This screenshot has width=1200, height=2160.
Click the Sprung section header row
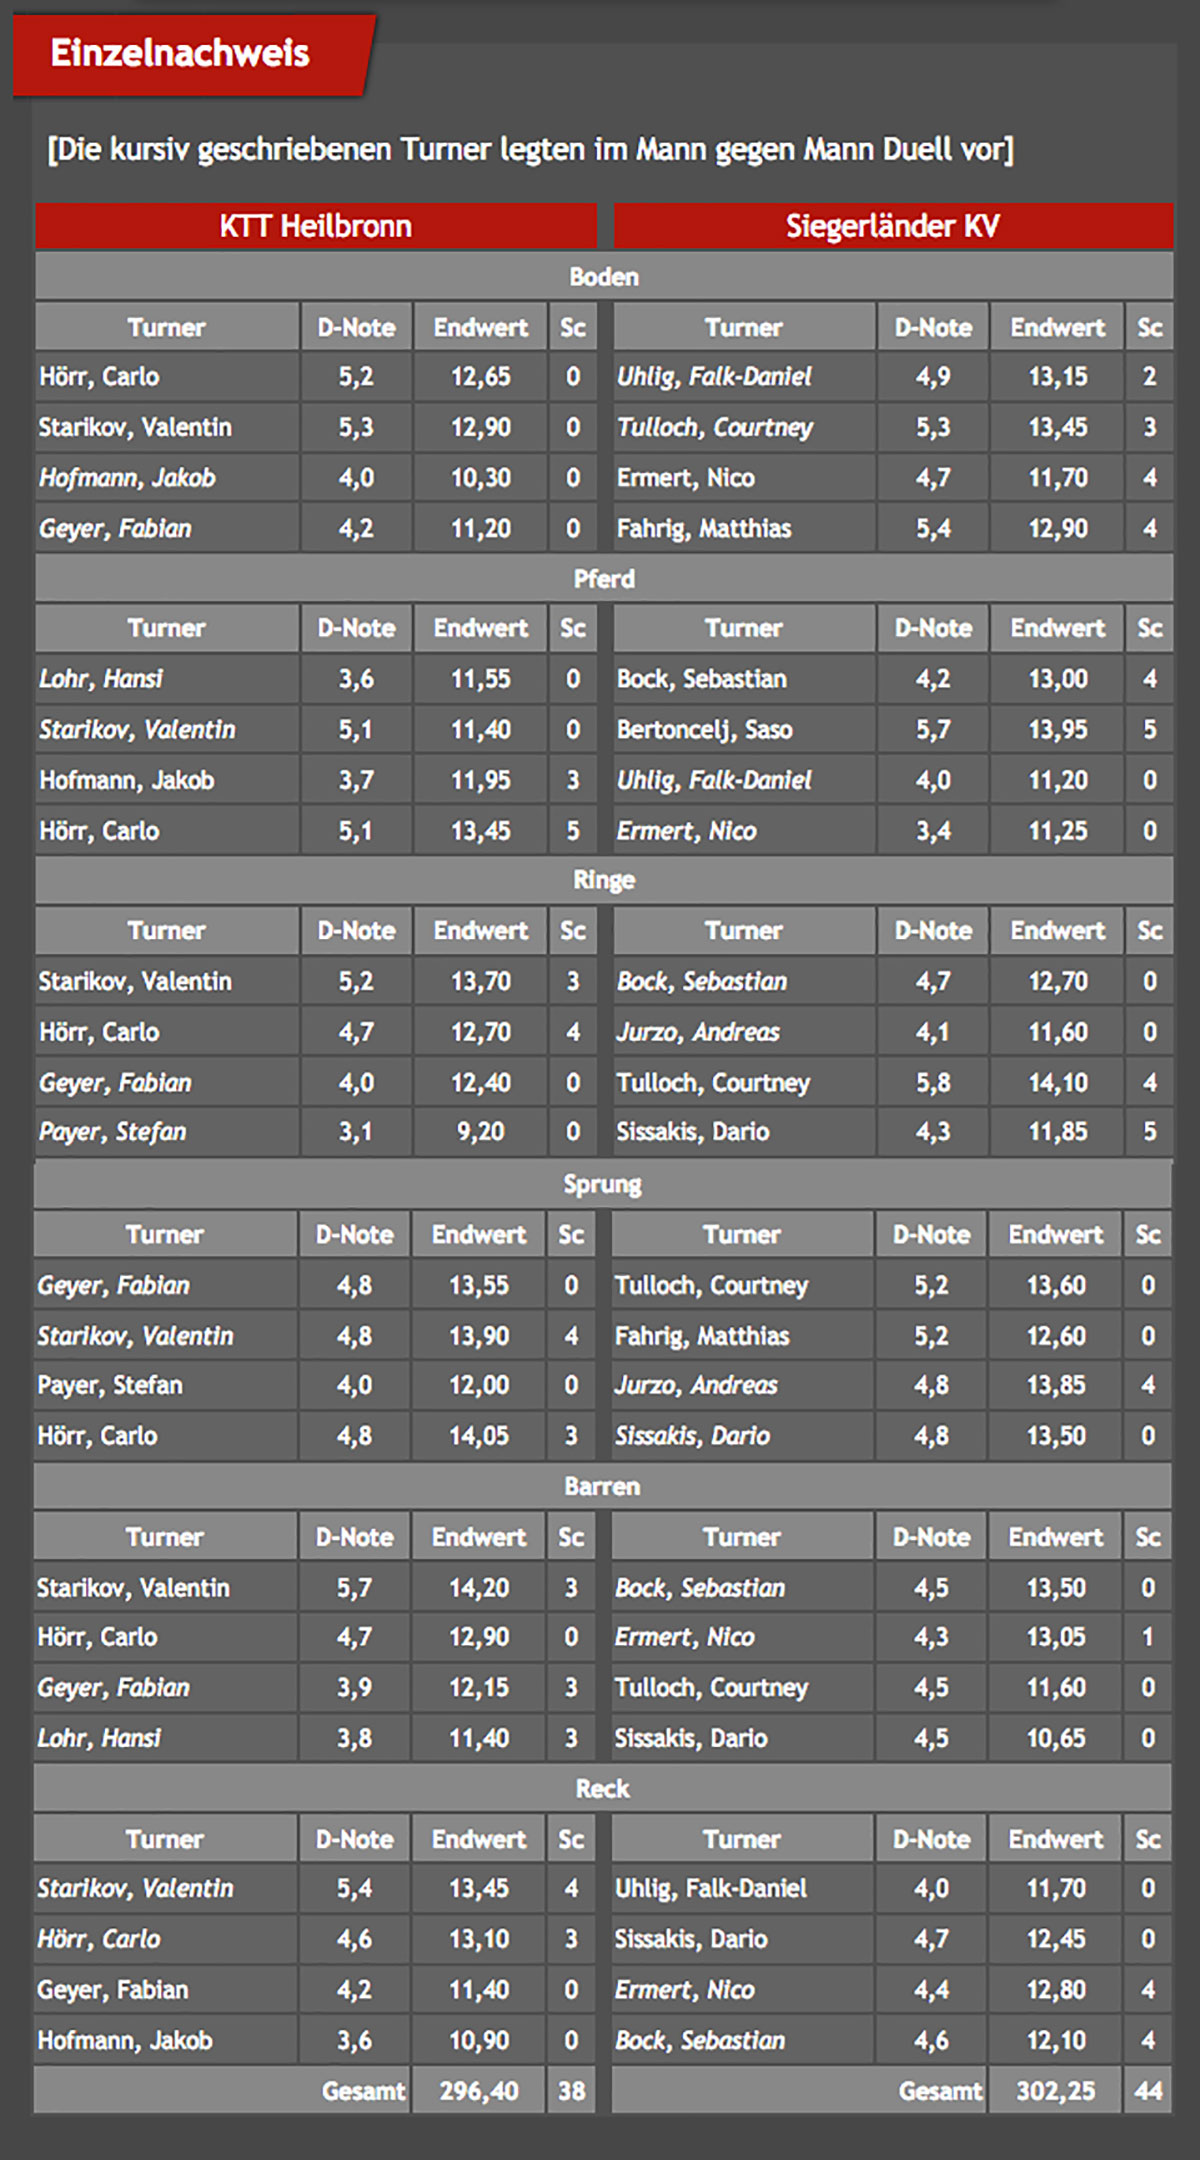point(602,1184)
